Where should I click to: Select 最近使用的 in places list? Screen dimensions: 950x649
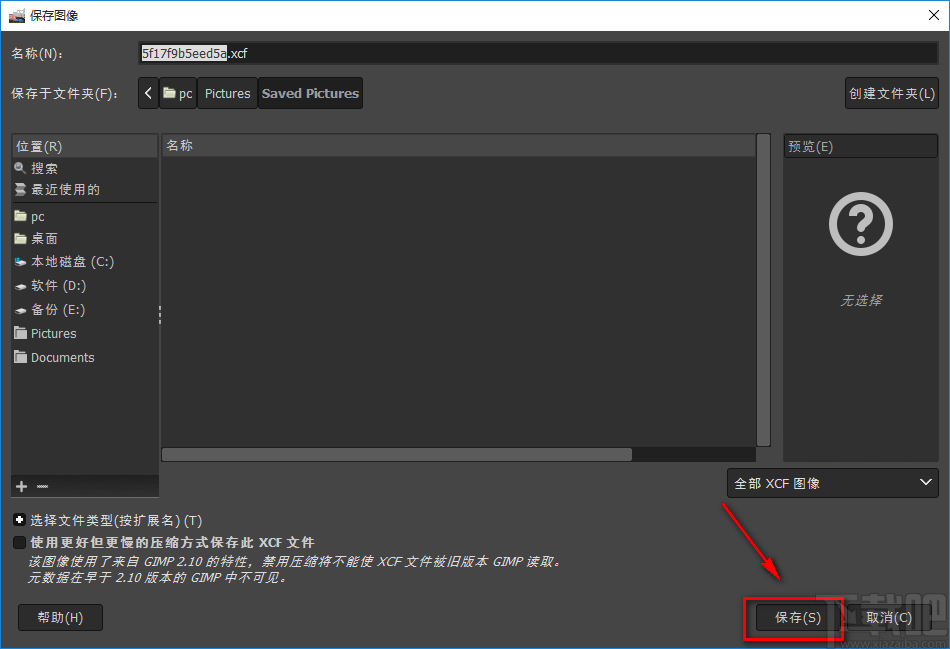pyautogui.click(x=65, y=190)
